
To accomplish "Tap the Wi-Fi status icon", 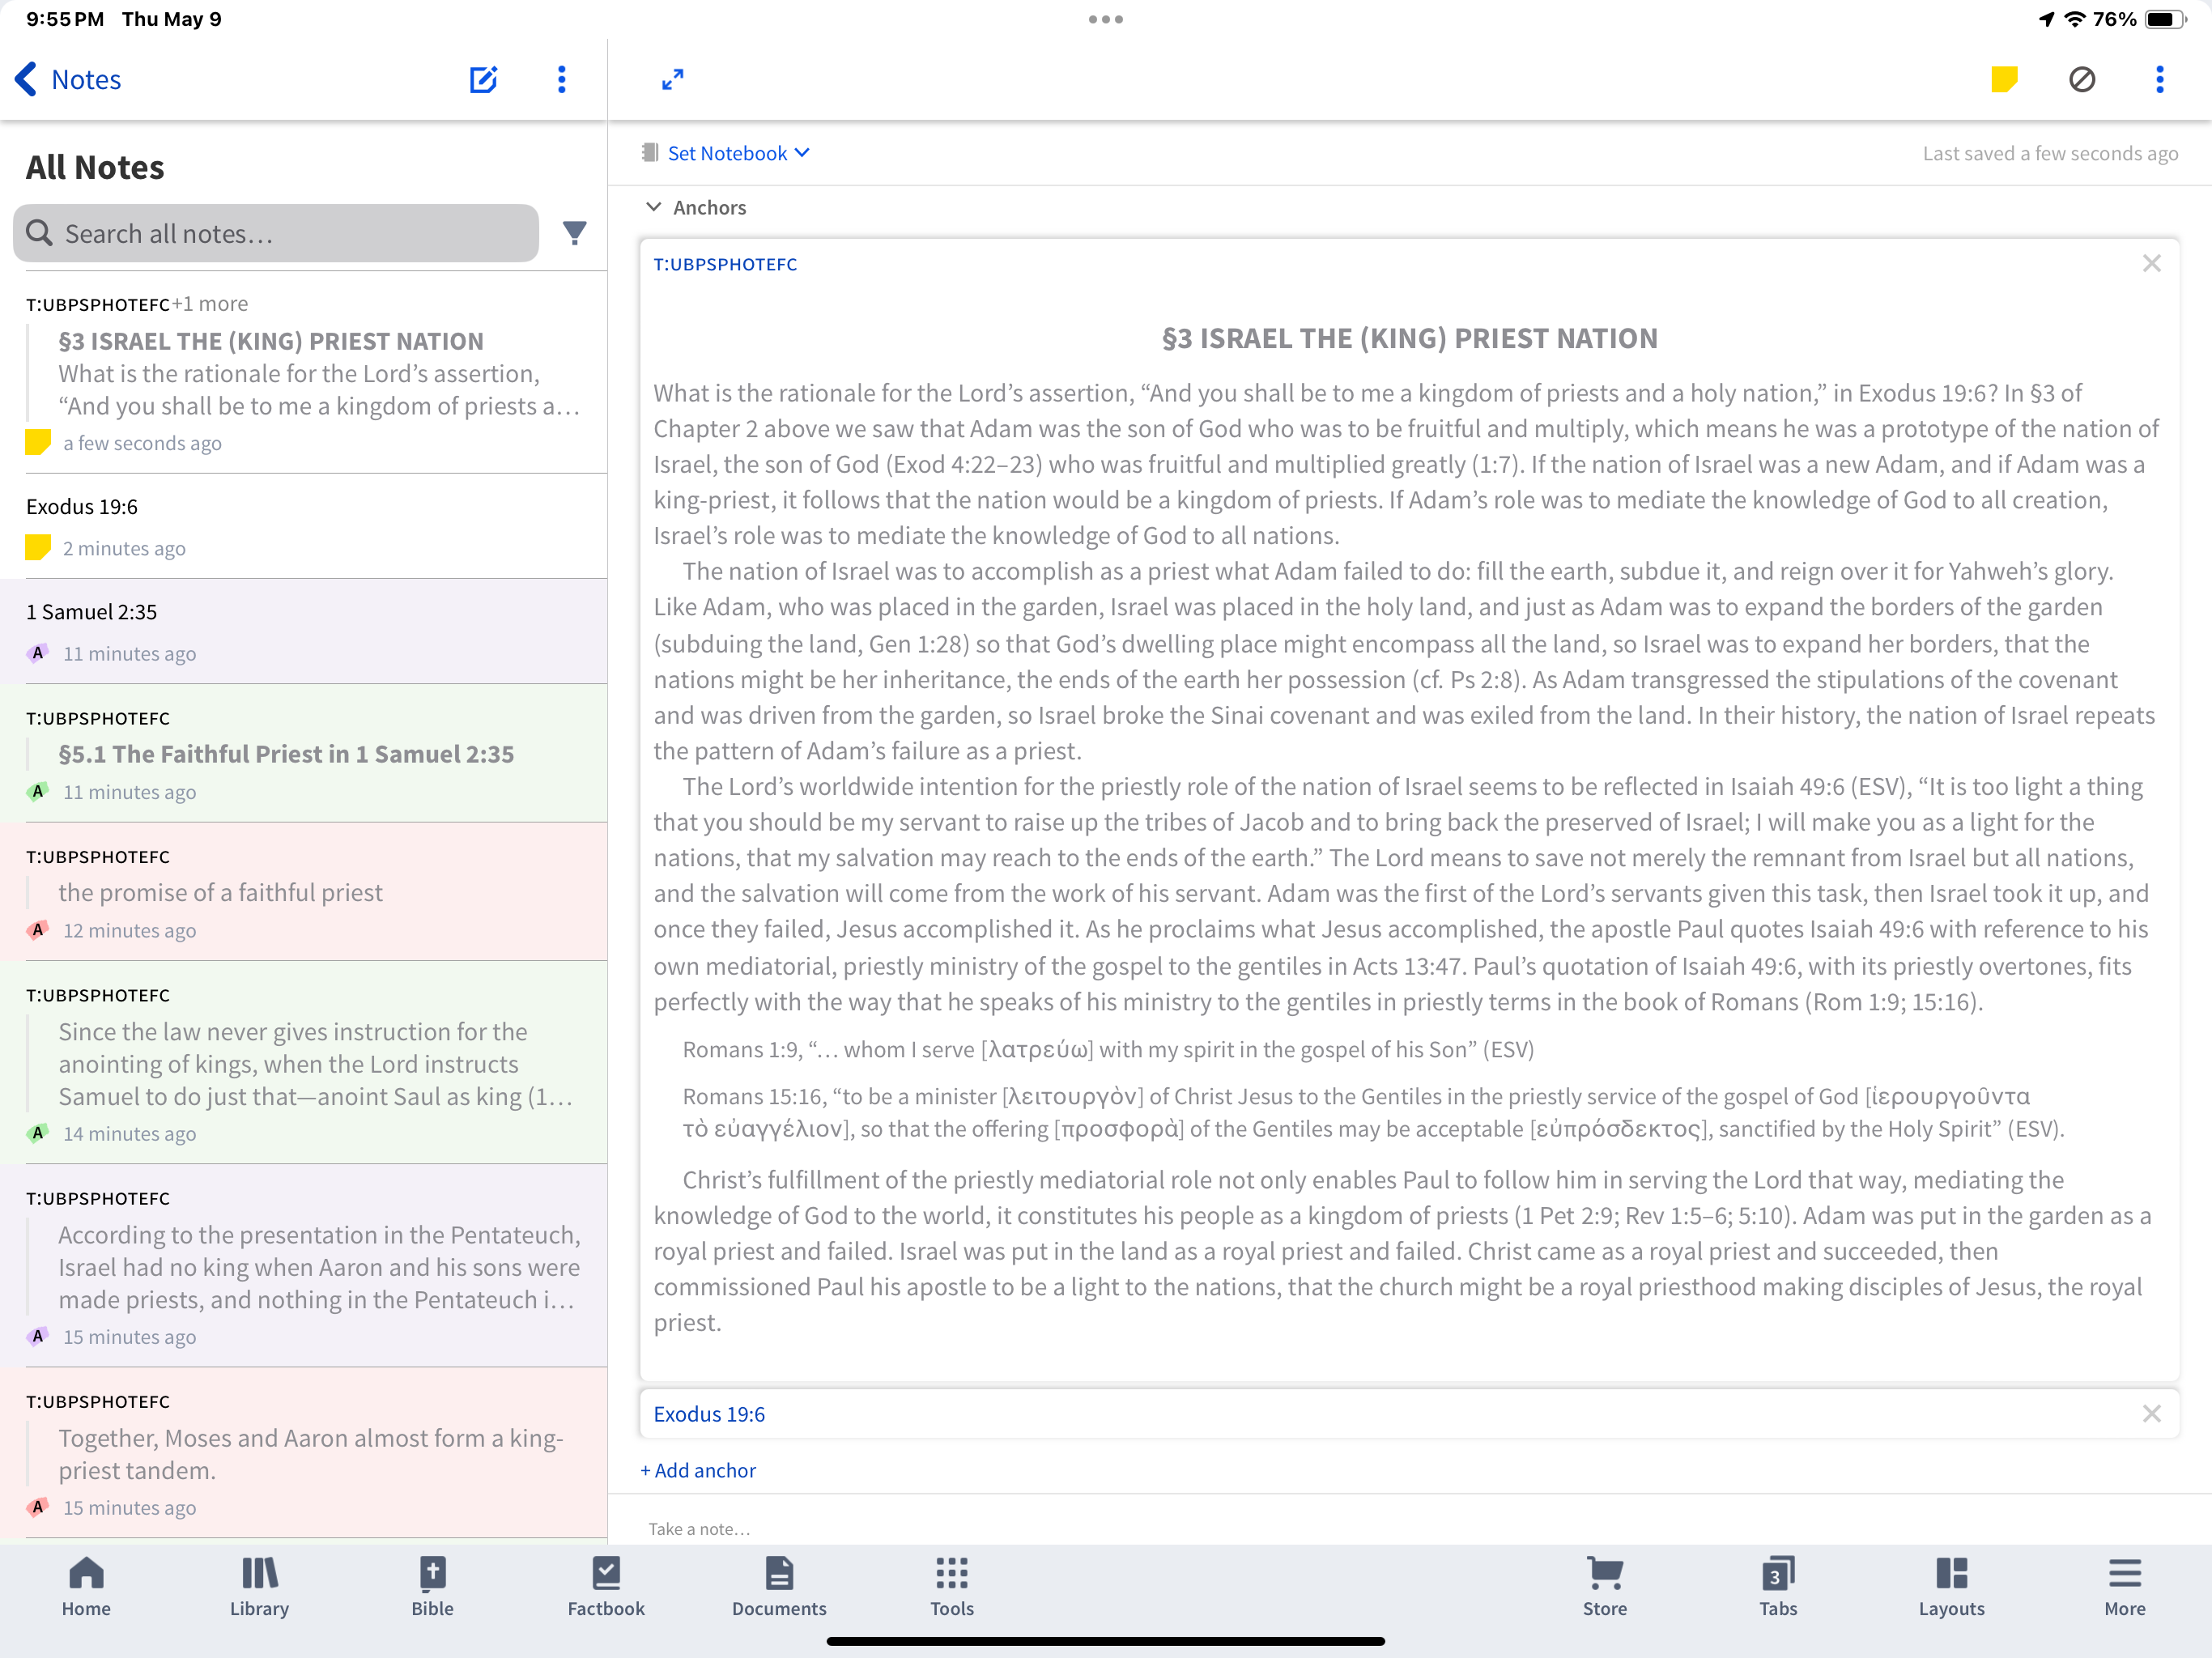I will (2075, 19).
